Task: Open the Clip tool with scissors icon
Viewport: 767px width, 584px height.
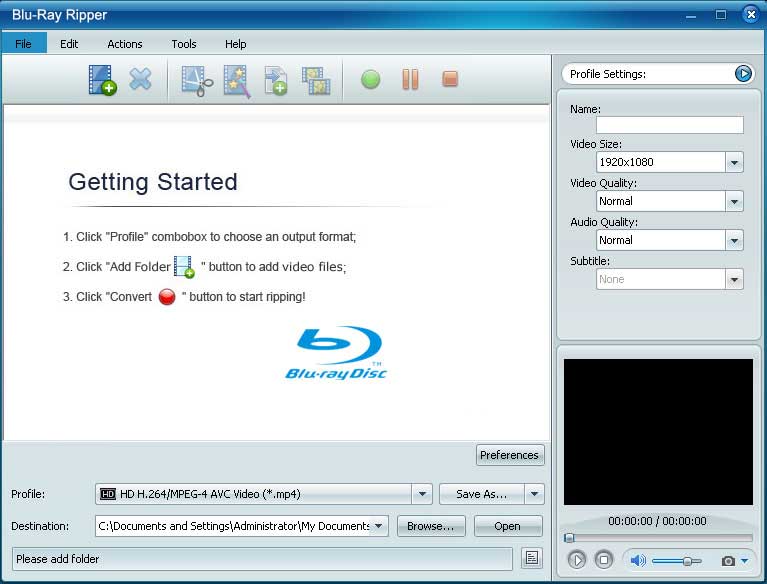Action: tap(197, 81)
